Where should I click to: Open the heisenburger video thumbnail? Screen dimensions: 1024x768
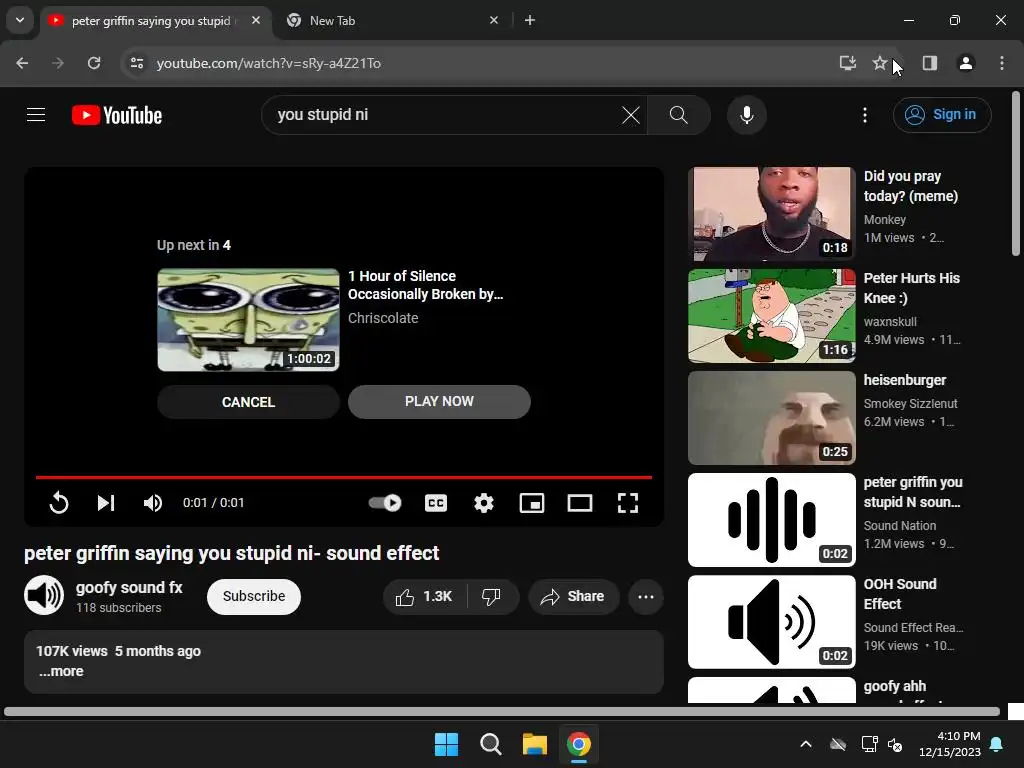(x=771, y=418)
